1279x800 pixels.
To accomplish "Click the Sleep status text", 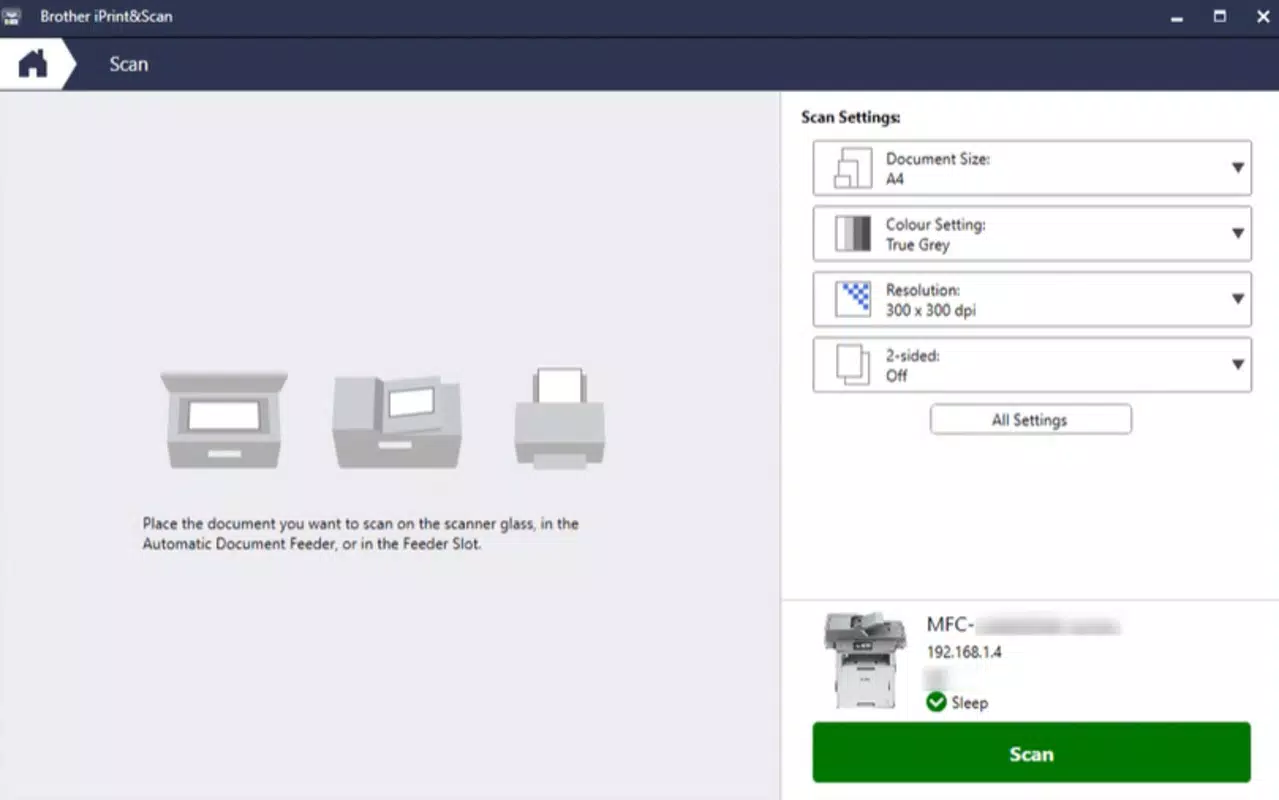I will [970, 703].
